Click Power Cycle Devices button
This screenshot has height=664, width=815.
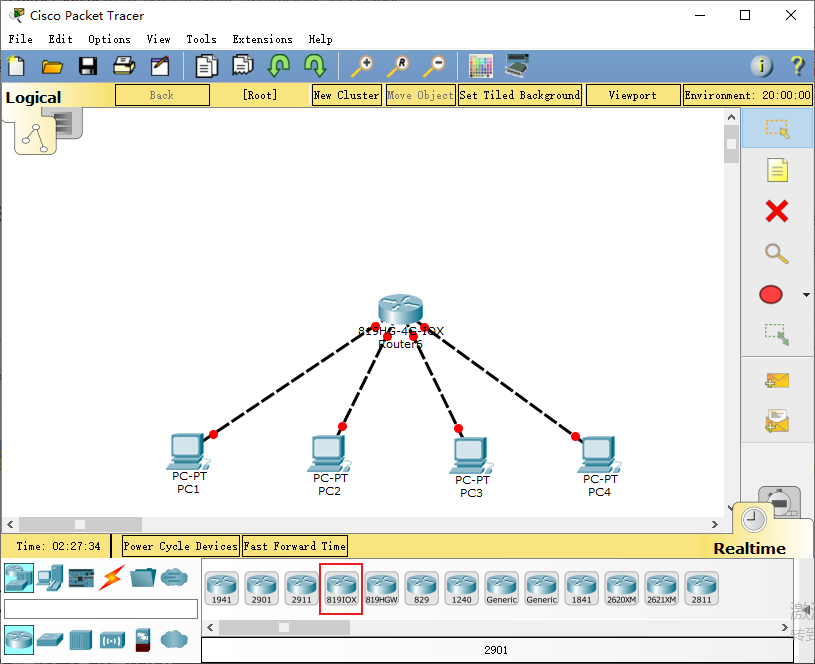[x=180, y=546]
